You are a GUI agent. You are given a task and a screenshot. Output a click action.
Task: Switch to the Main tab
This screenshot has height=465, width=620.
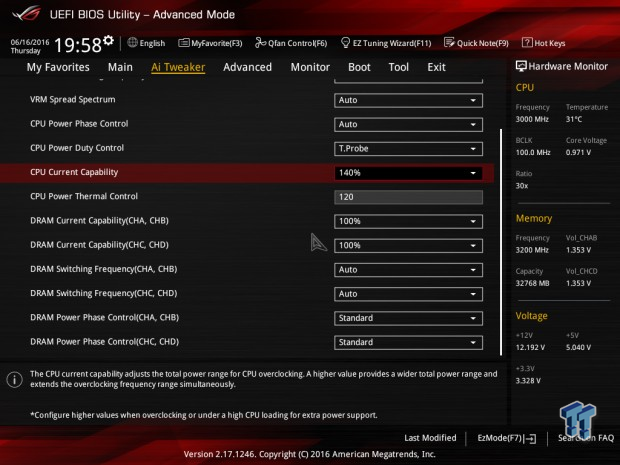click(x=120, y=67)
